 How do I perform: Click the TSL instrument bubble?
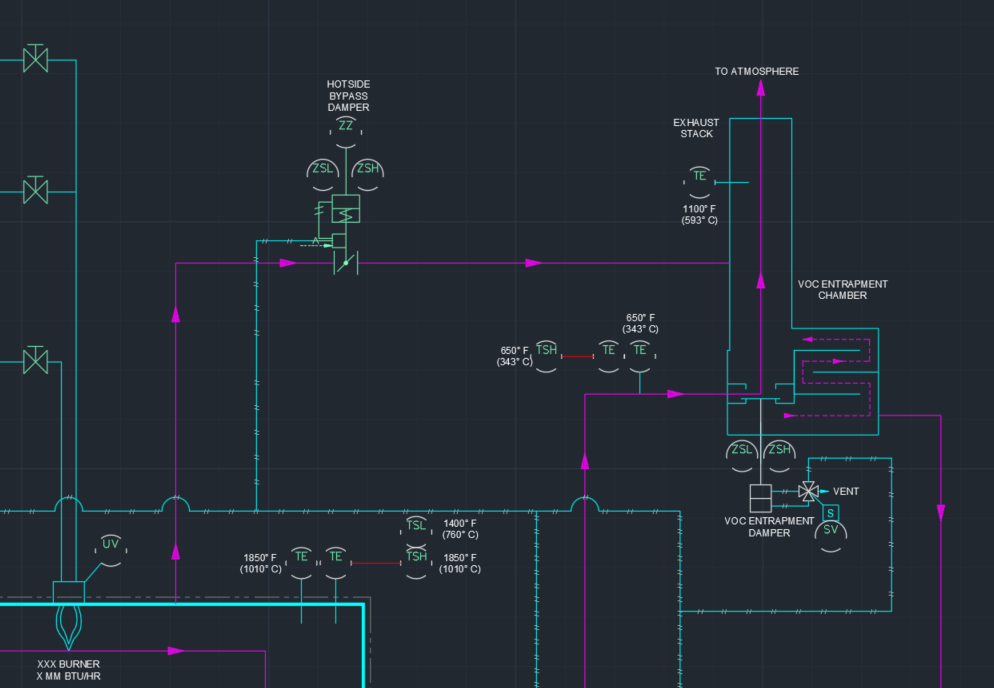click(x=416, y=531)
